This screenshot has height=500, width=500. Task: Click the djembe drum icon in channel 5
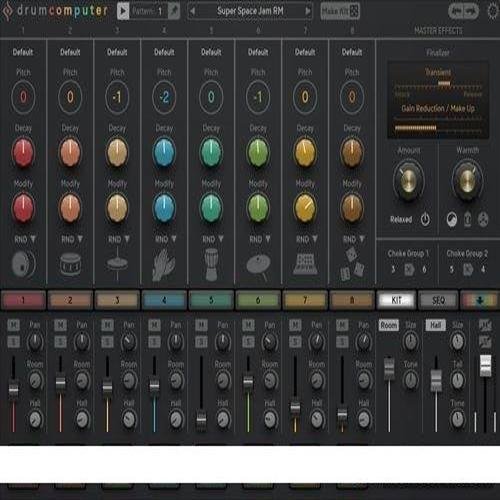point(211,265)
